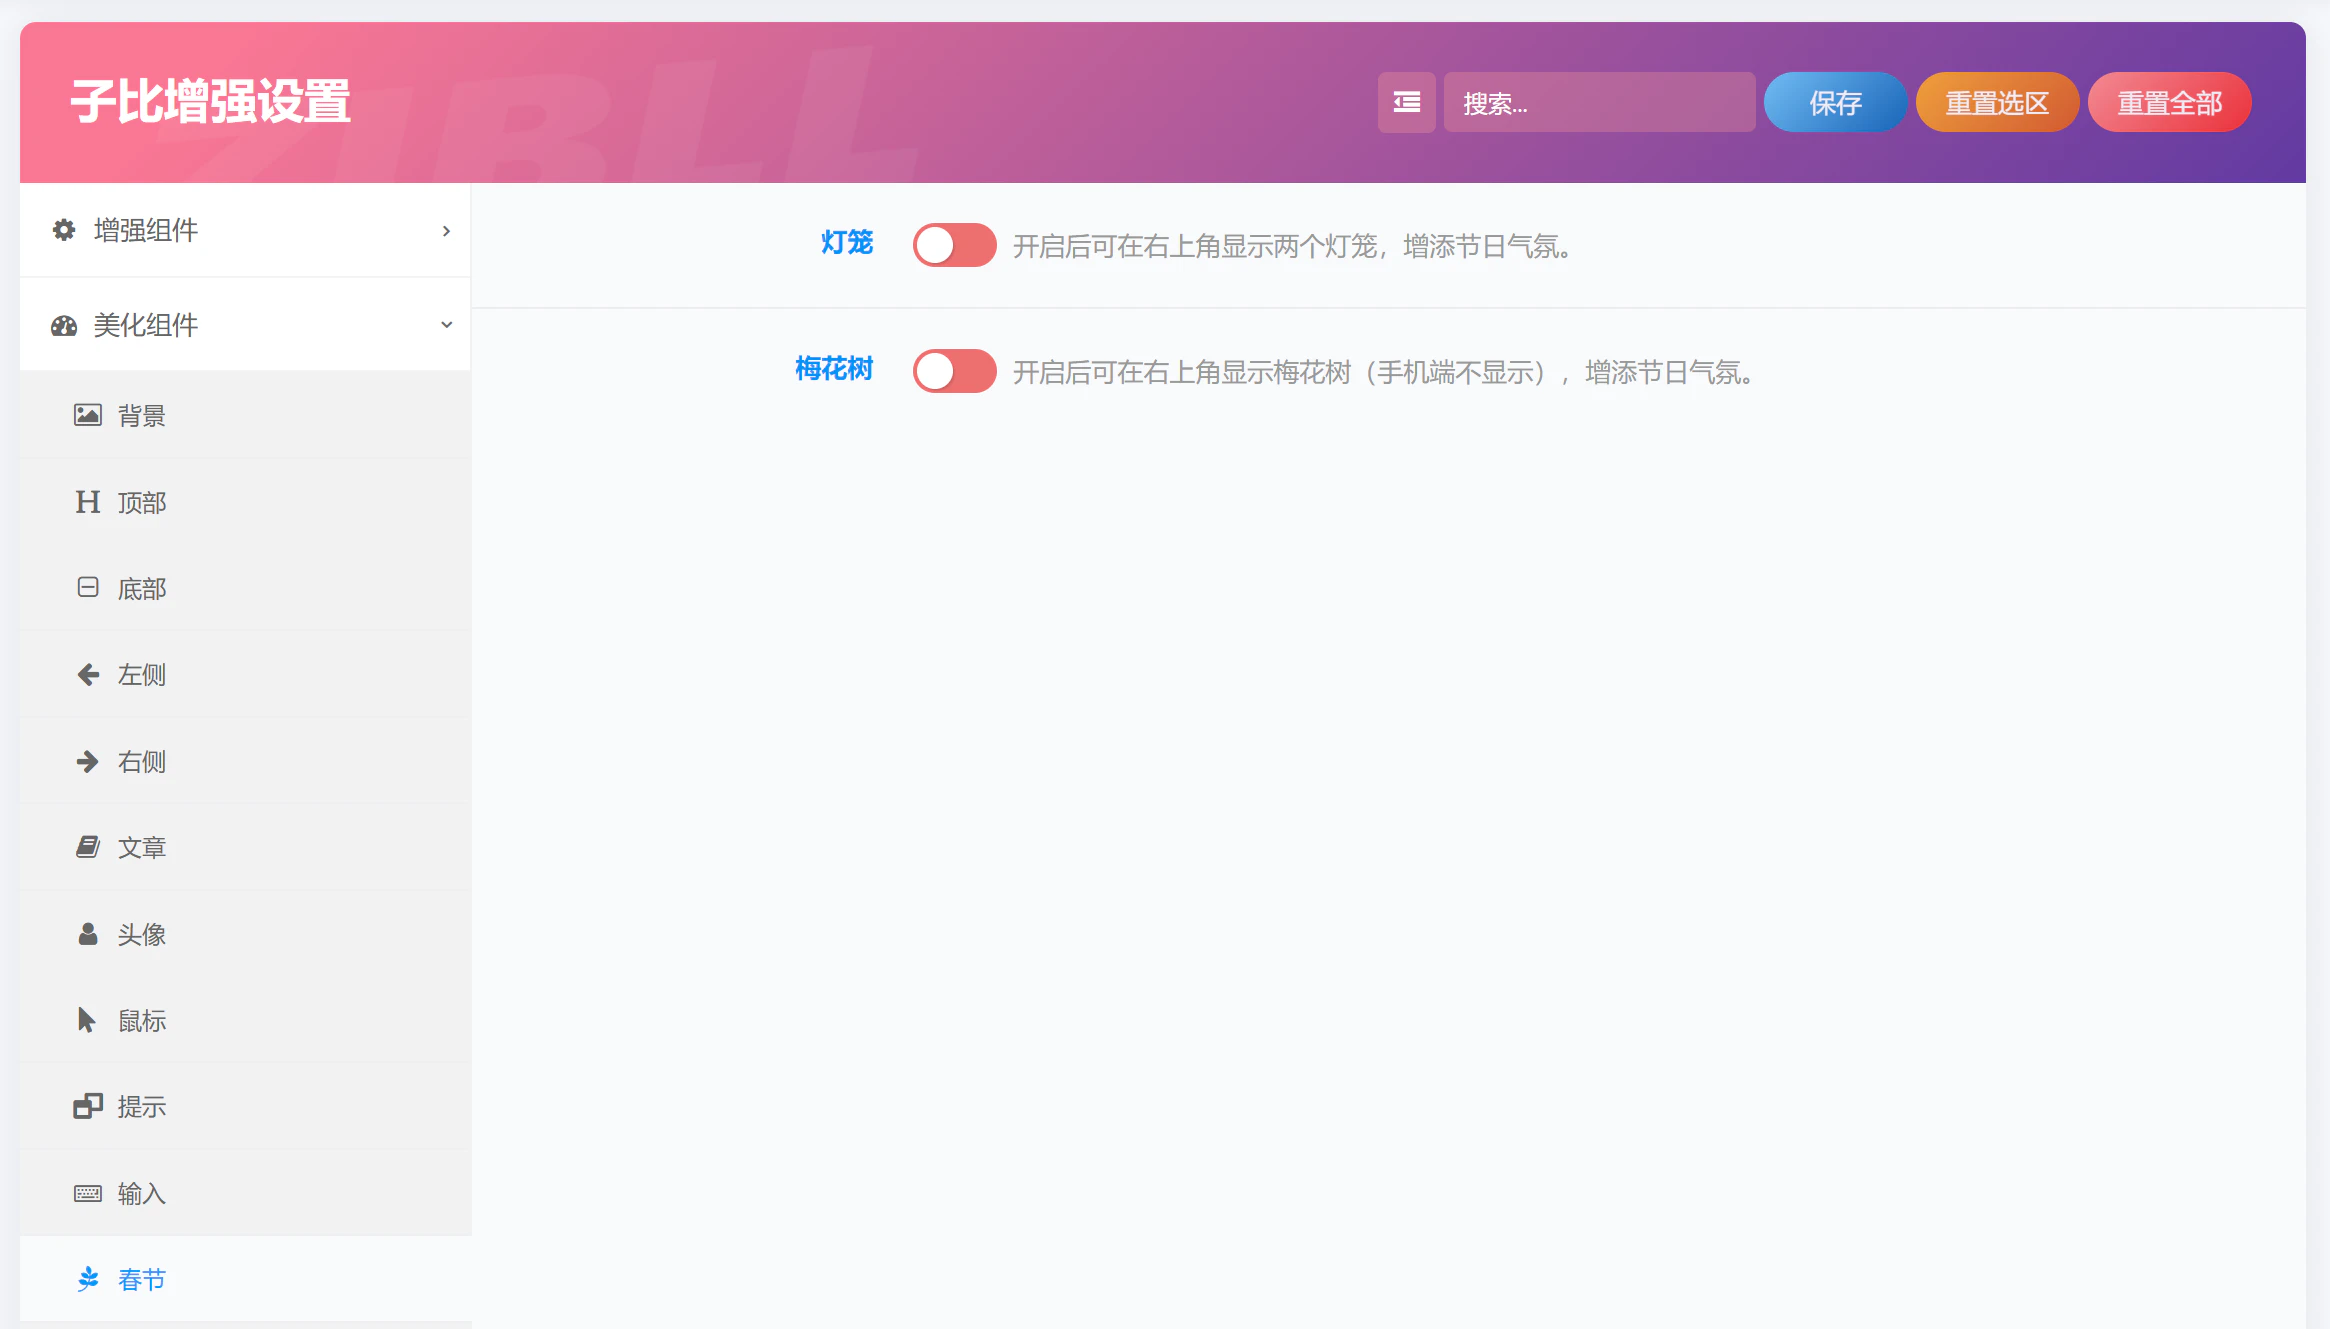2330x1329 pixels.
Task: Click the menu collapse icon beside search
Action: [1406, 102]
